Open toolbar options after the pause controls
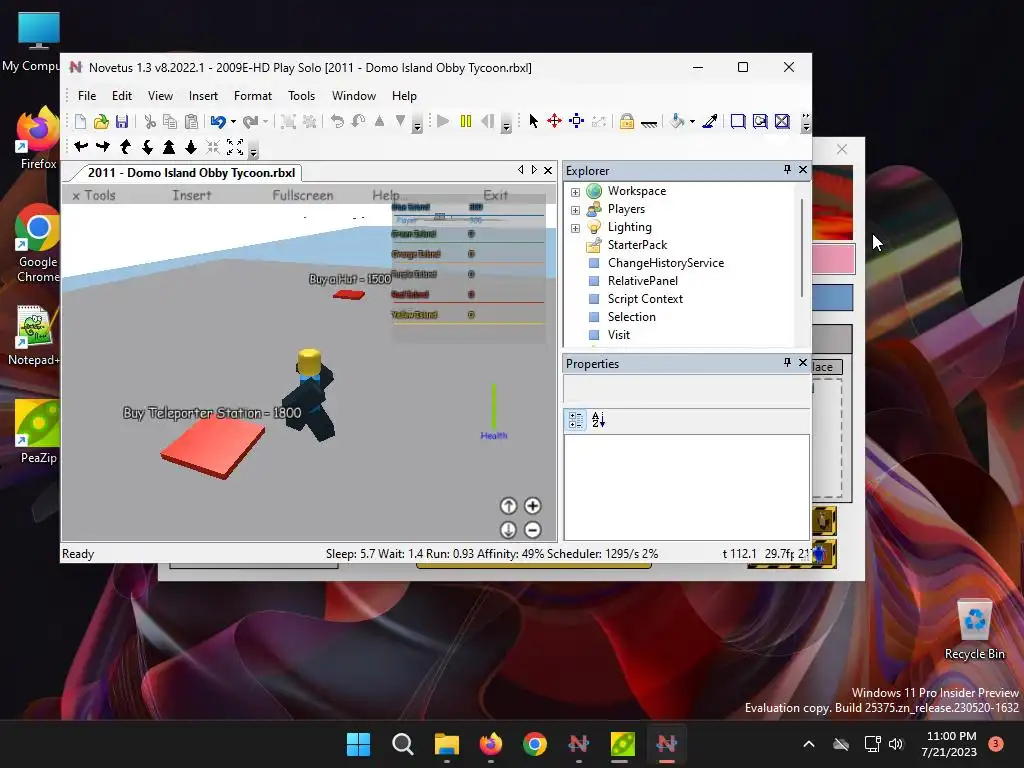1024x768 pixels. pyautogui.click(x=506, y=124)
